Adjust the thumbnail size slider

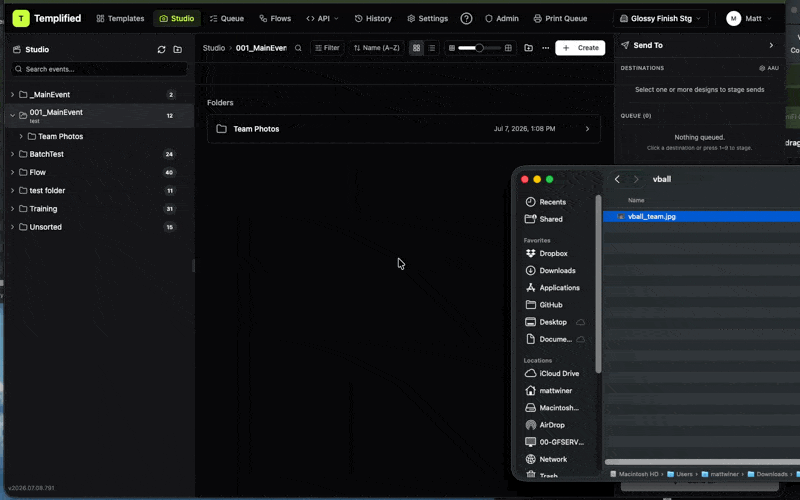coord(479,48)
